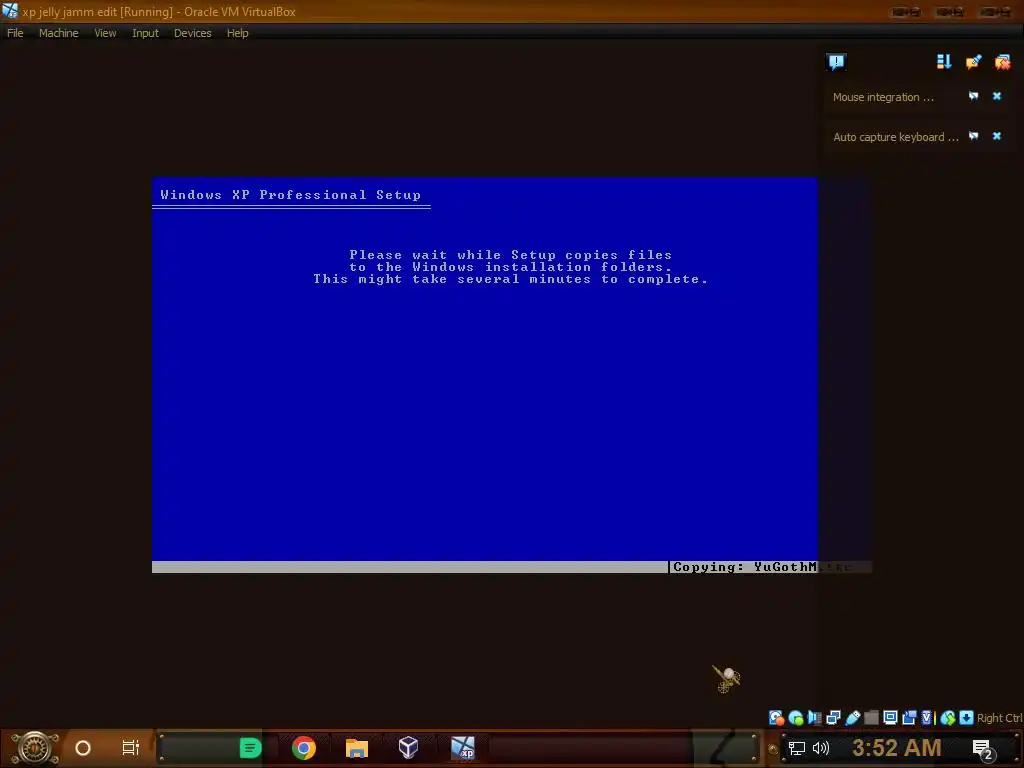Click the 'This might take several minutes' line
Screen dimensions: 1024x768
click(510, 279)
